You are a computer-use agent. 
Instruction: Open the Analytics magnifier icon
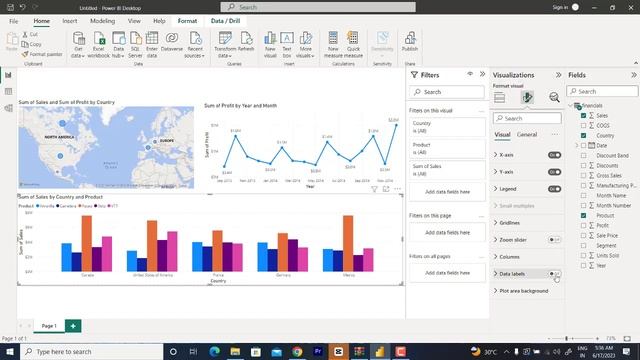point(554,97)
